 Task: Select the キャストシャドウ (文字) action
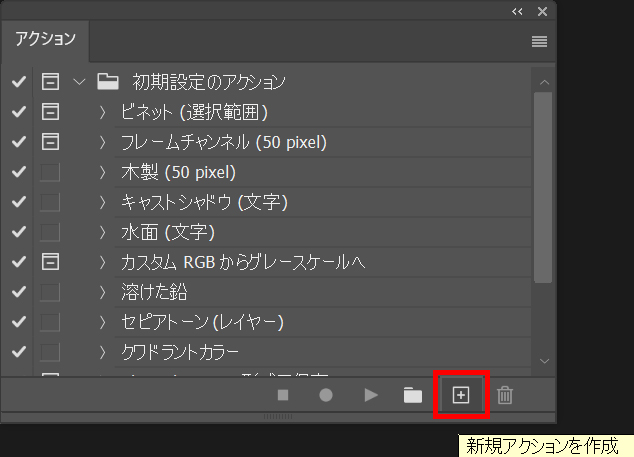[x=204, y=202]
